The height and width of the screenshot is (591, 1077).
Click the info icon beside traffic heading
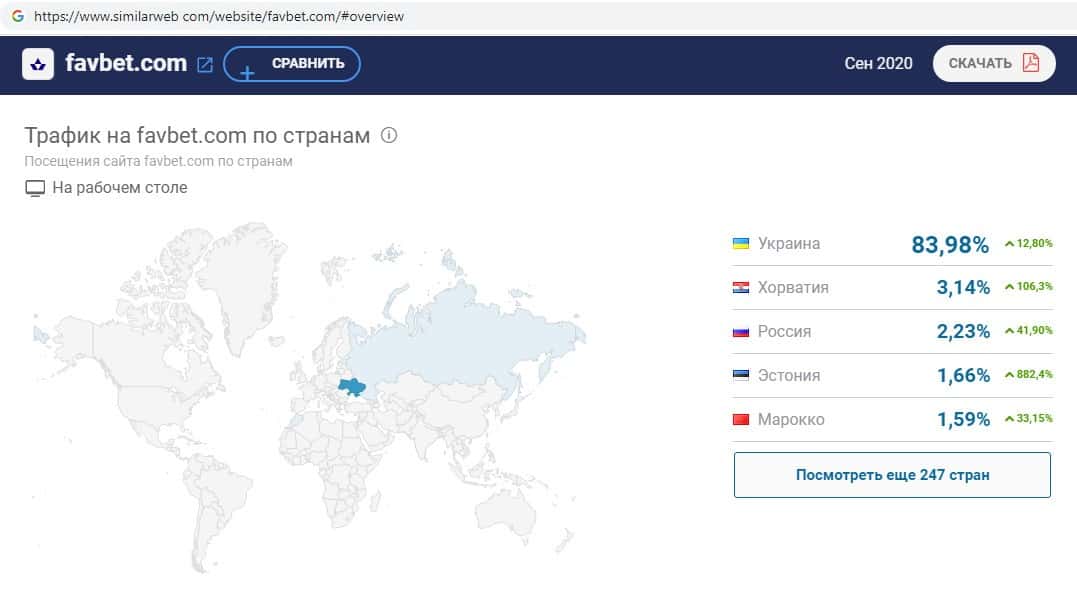point(389,135)
